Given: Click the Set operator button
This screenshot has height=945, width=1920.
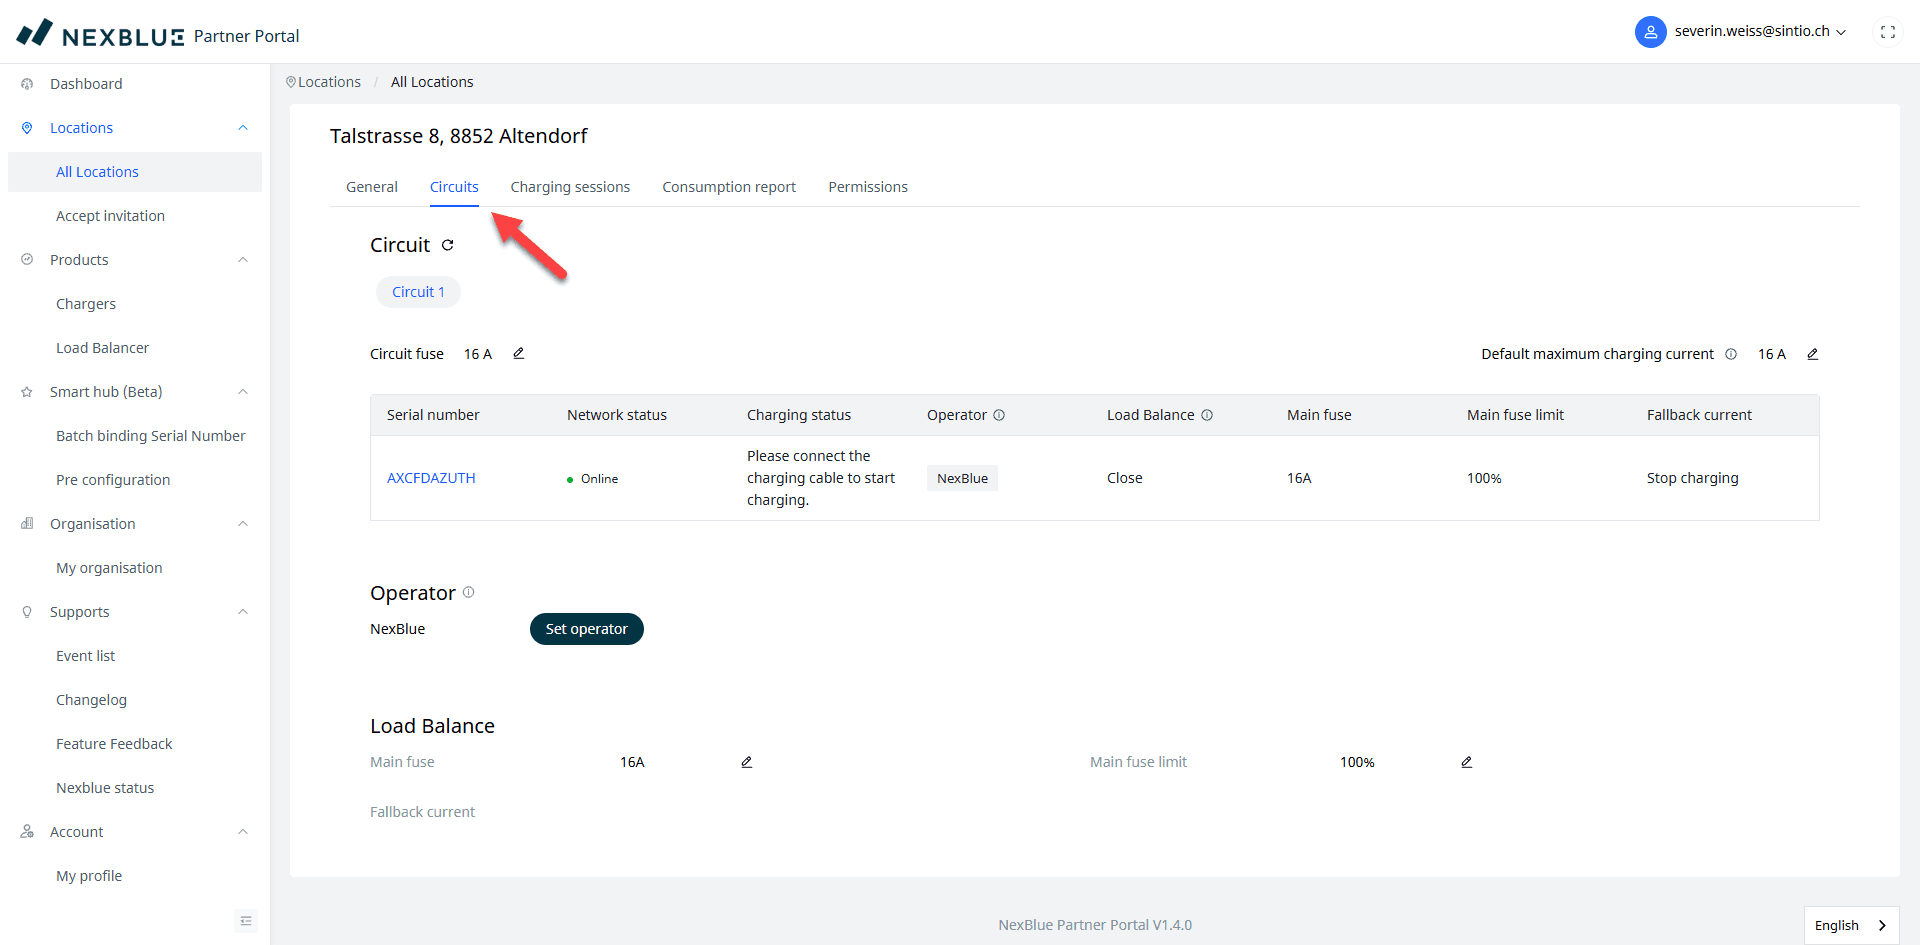Looking at the screenshot, I should (586, 629).
